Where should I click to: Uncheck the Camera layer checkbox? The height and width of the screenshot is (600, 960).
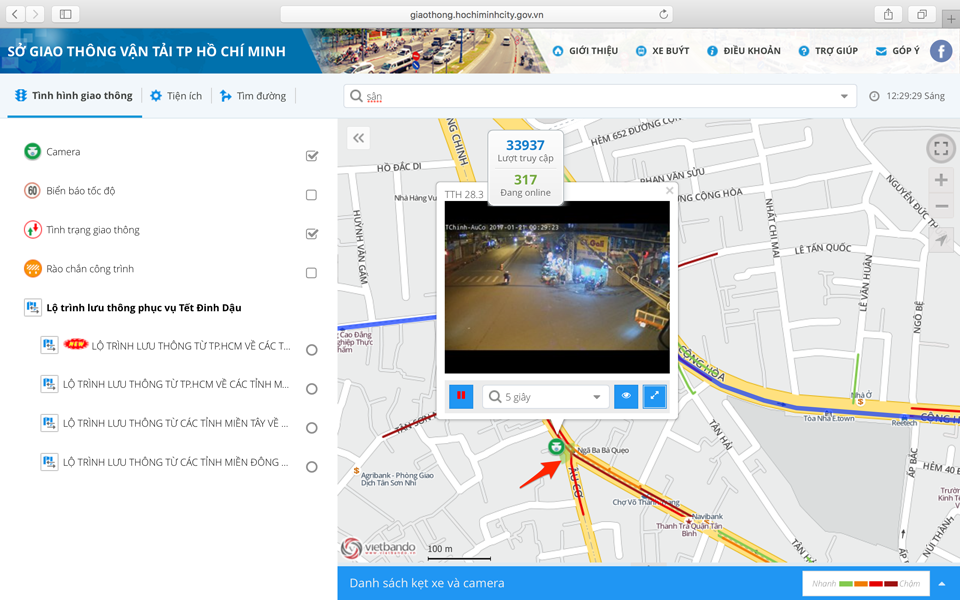312,156
